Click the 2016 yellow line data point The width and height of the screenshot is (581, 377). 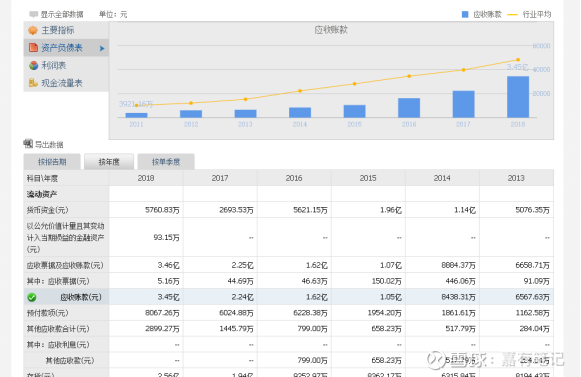409,76
